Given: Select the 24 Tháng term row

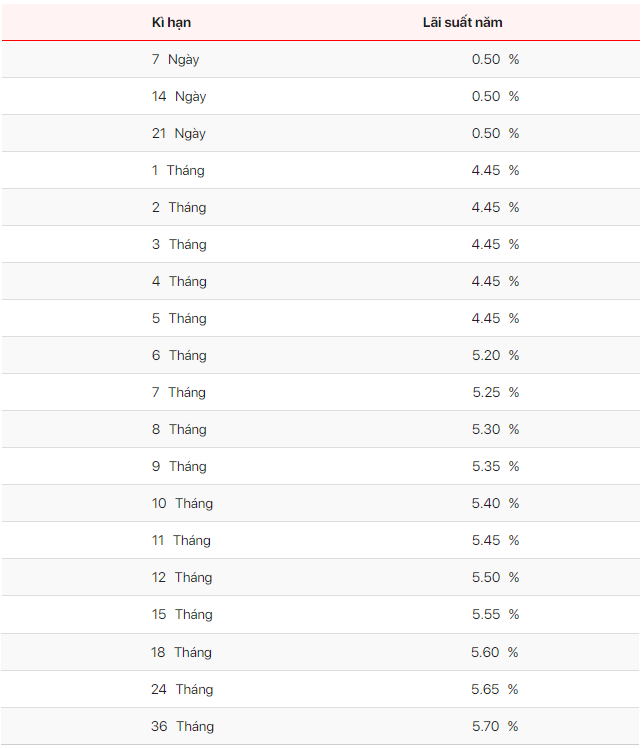Looking at the screenshot, I should [x=320, y=689].
